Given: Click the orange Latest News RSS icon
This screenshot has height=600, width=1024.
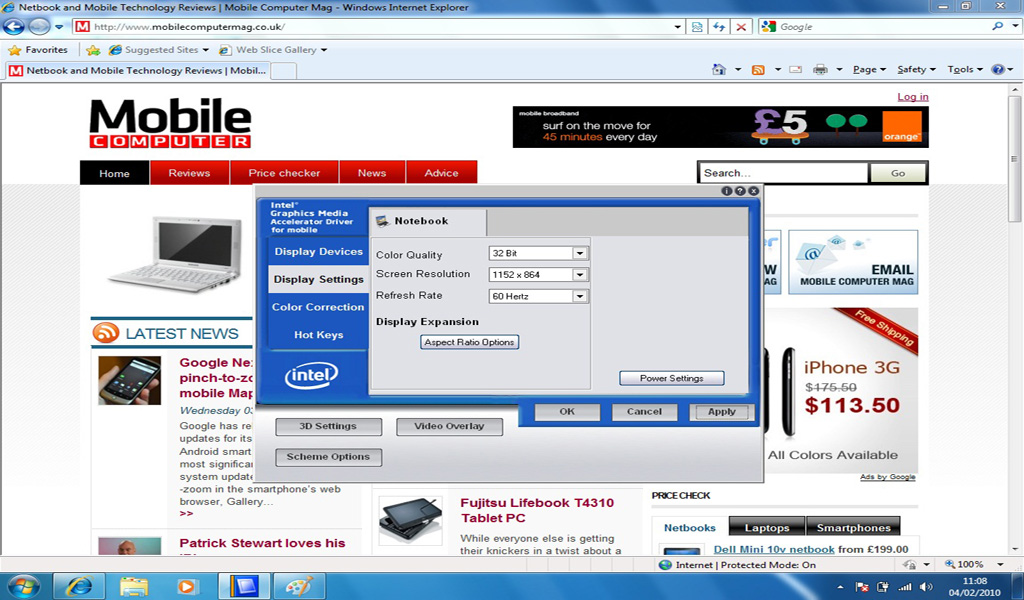Looking at the screenshot, I should [106, 333].
